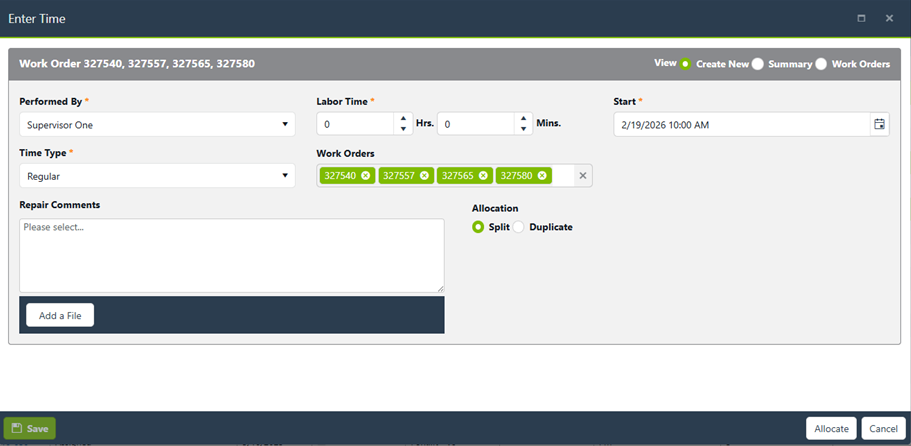Select the Work Orders view option
Viewport: 911px width, 446px height.
tap(821, 64)
